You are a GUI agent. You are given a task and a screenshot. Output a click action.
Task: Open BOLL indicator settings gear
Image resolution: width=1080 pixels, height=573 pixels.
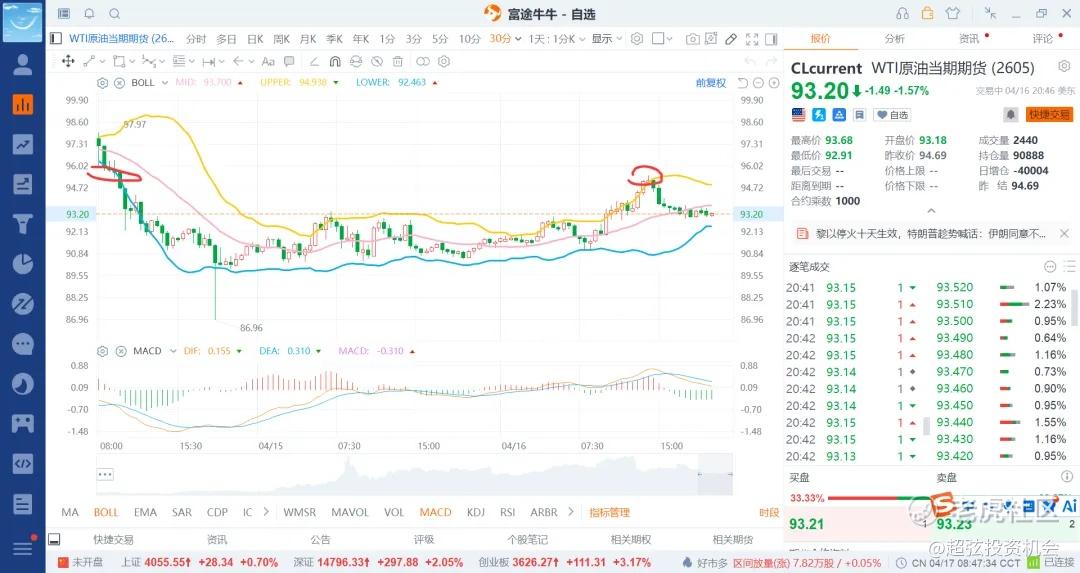[102, 83]
